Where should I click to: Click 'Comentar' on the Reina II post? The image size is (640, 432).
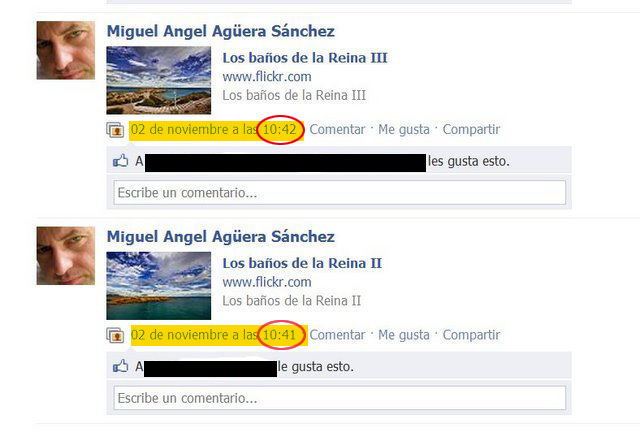337,335
